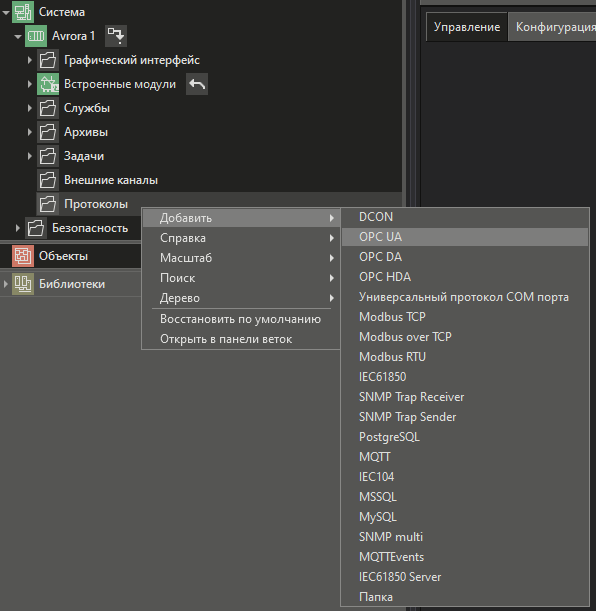Select IEC61850 Server
This screenshot has width=596, height=611.
pos(465,577)
